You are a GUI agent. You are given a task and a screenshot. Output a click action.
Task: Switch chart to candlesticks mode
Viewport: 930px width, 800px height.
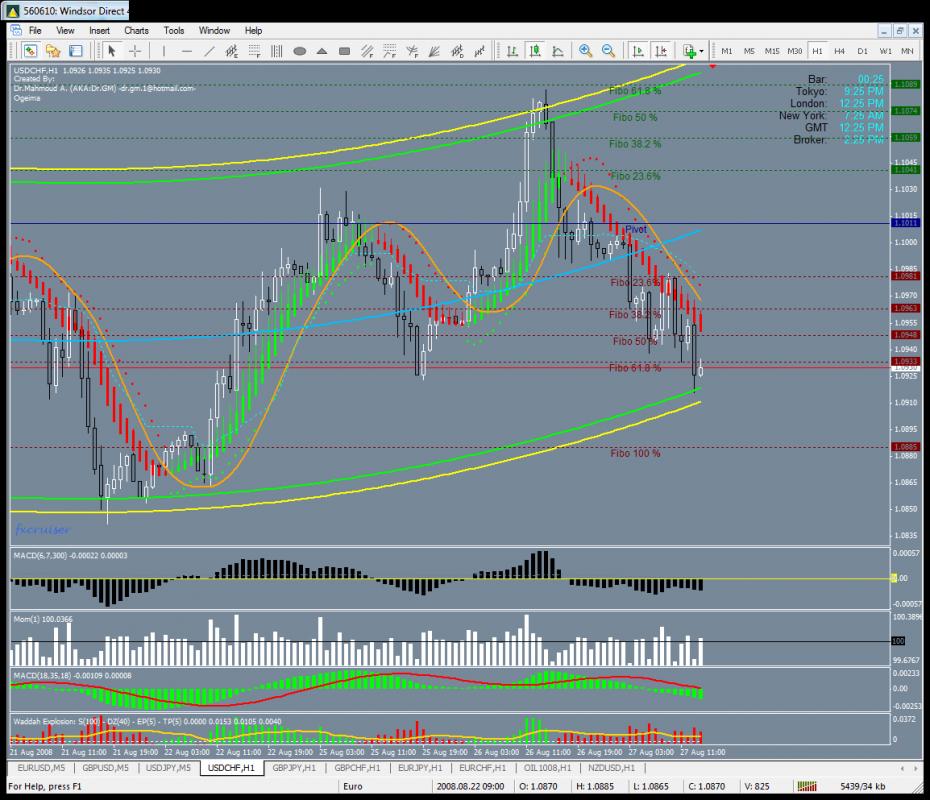(x=535, y=51)
